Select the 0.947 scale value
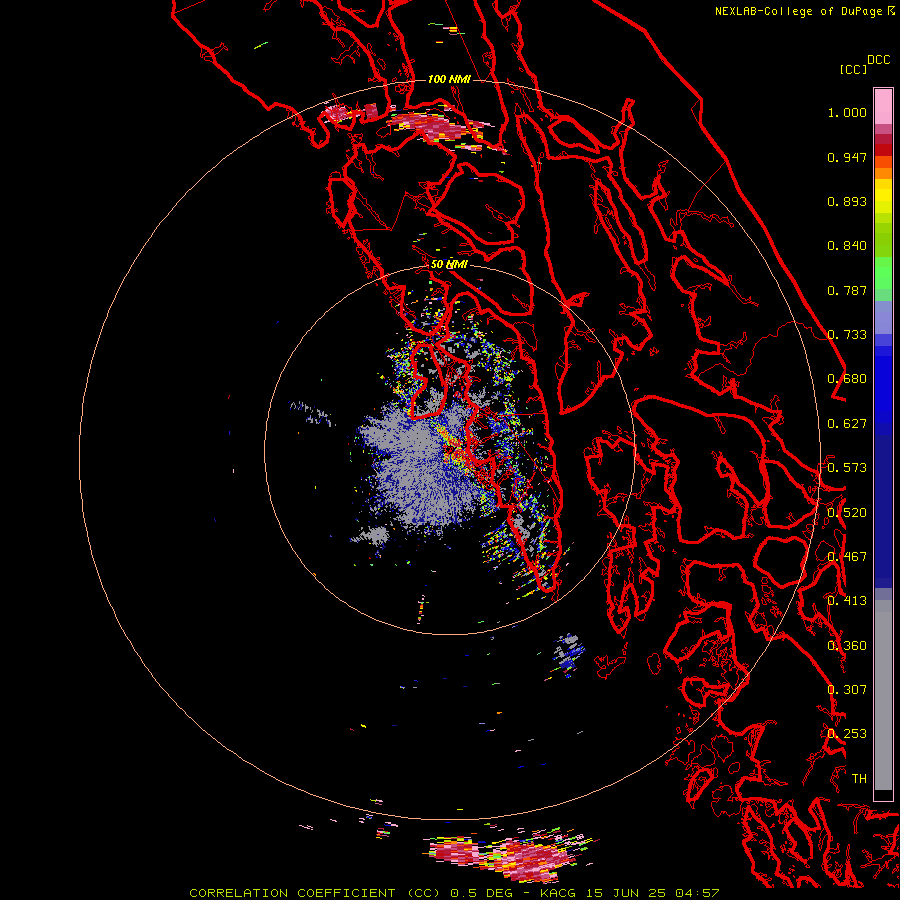Image resolution: width=900 pixels, height=900 pixels. 847,157
